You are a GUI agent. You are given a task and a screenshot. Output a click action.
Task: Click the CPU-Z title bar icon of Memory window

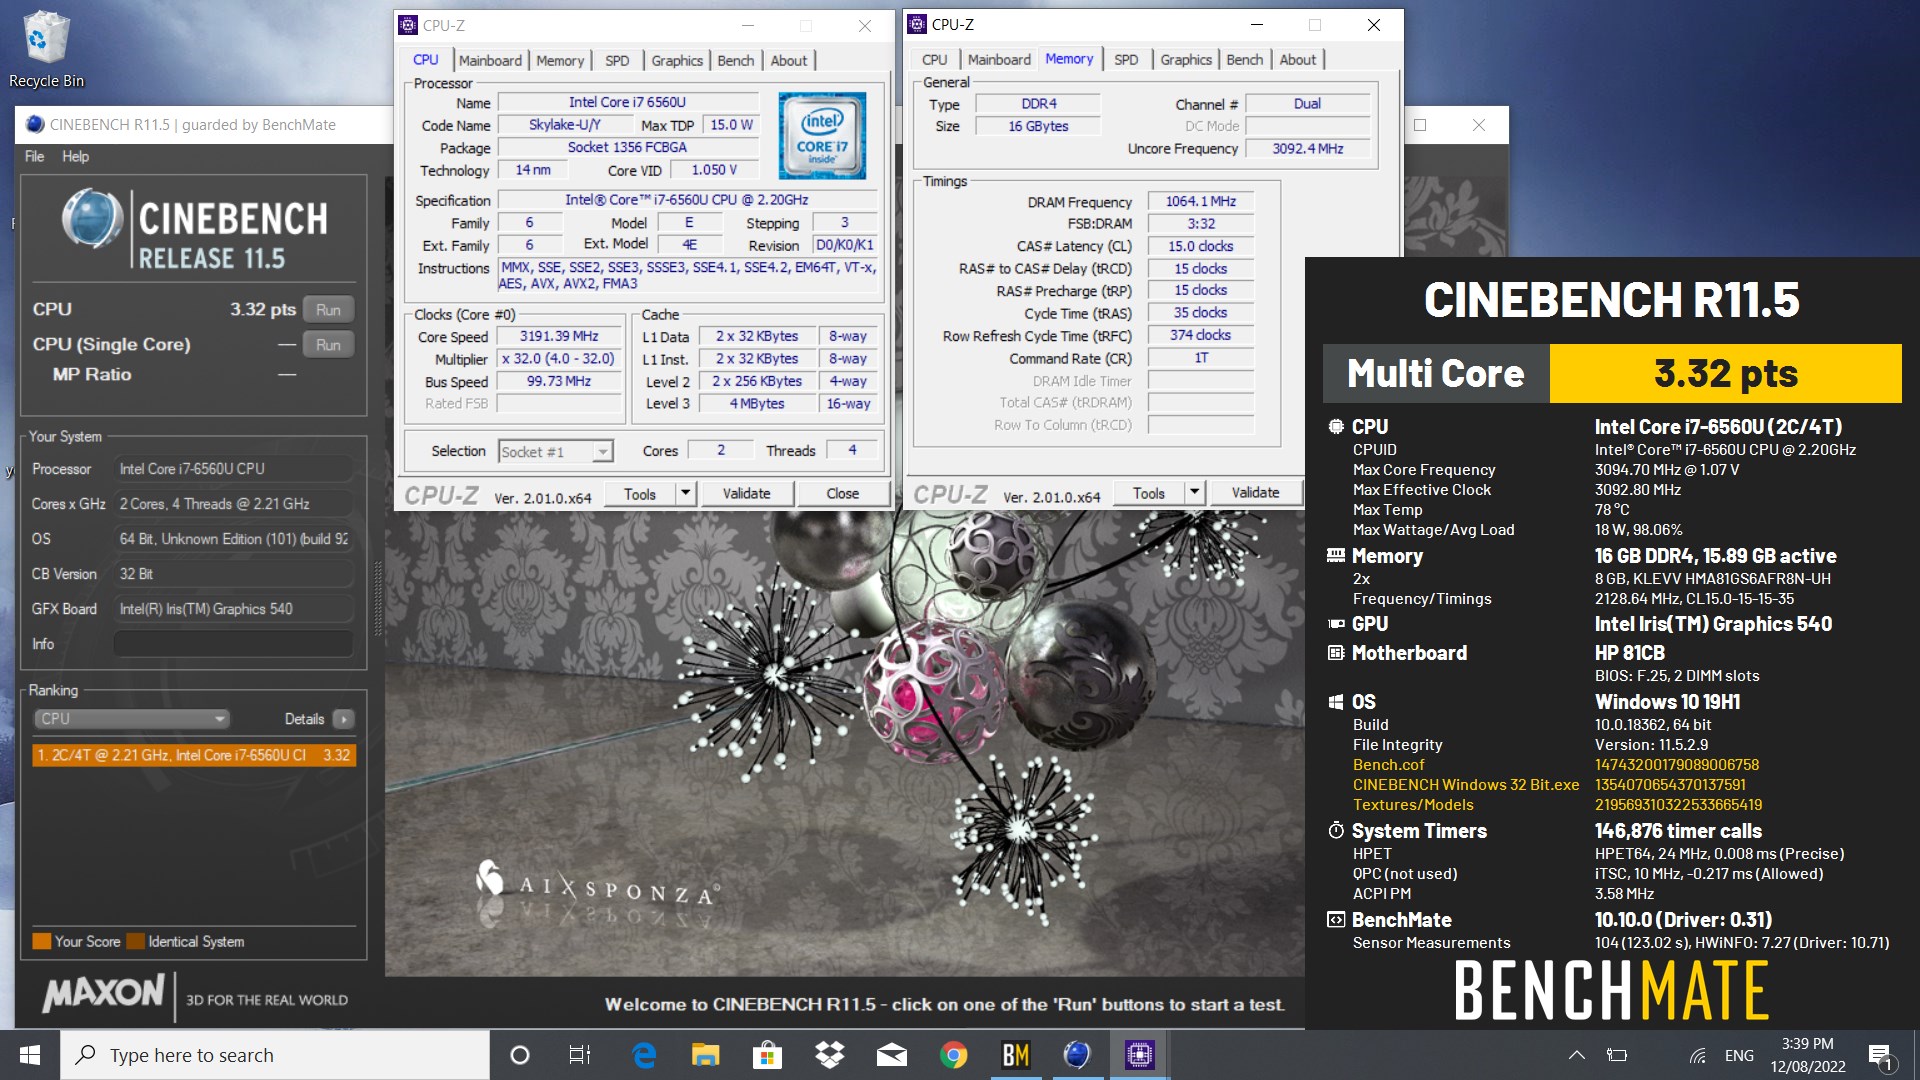917,24
